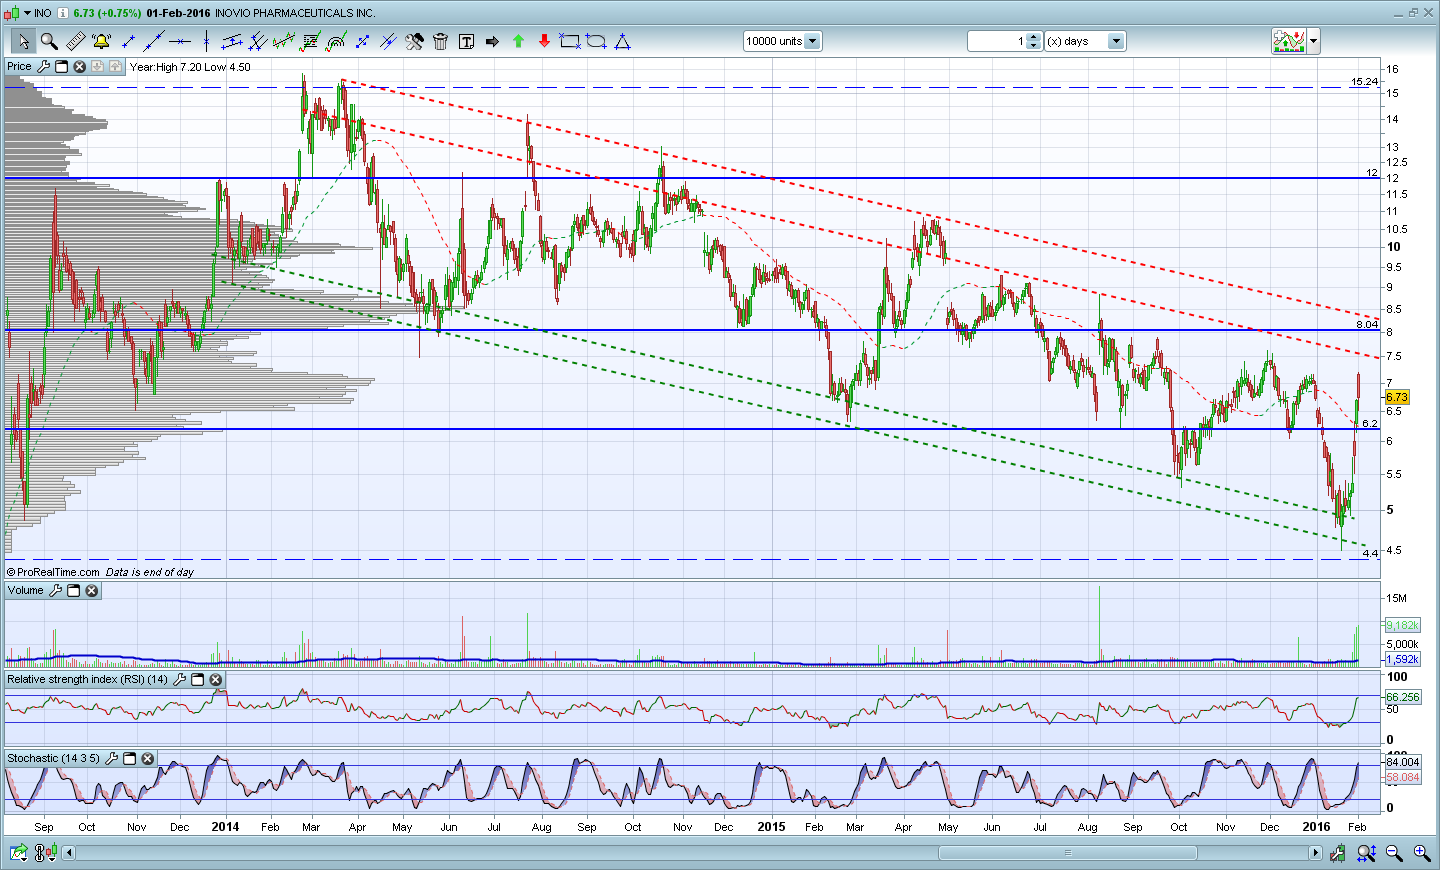Click the Price panel label
Screen dimensions: 1440x870
pyautogui.click(x=19, y=67)
